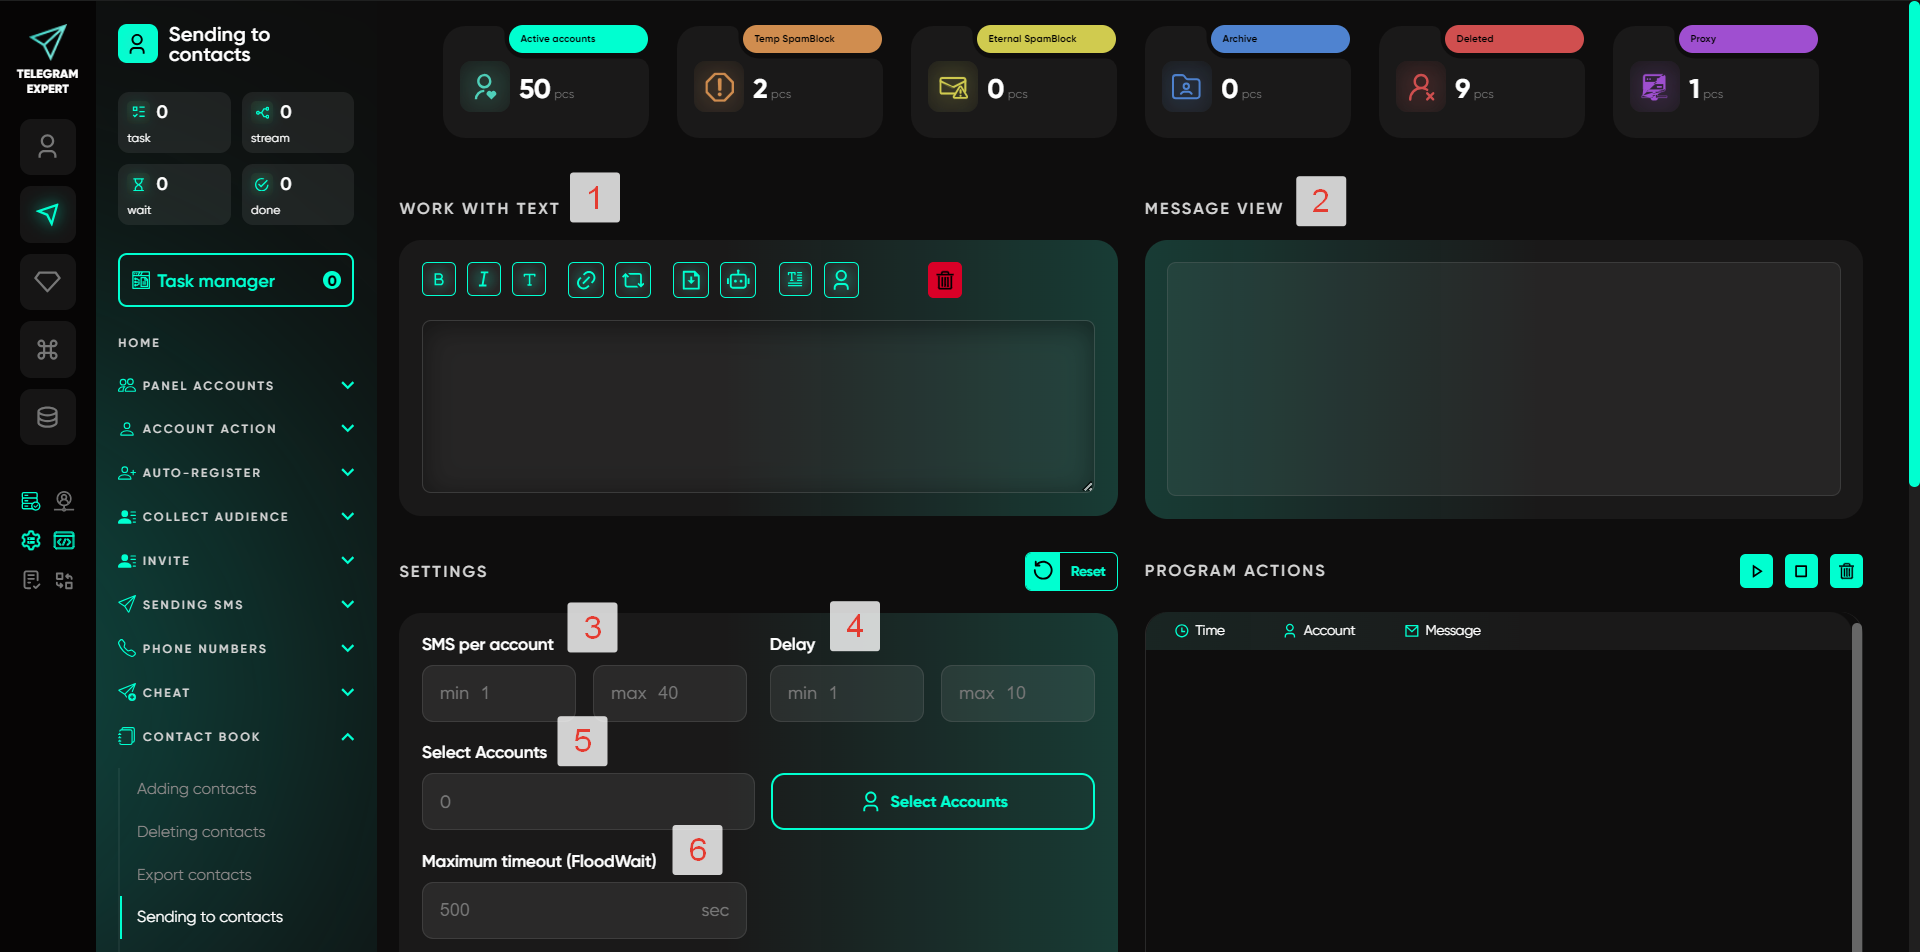This screenshot has height=952, width=1920.
Task: Open the Adding contacts page
Action: (x=196, y=789)
